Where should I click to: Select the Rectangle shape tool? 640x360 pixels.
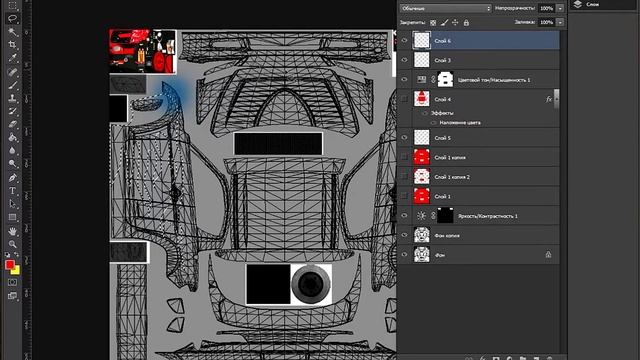[x=12, y=217]
